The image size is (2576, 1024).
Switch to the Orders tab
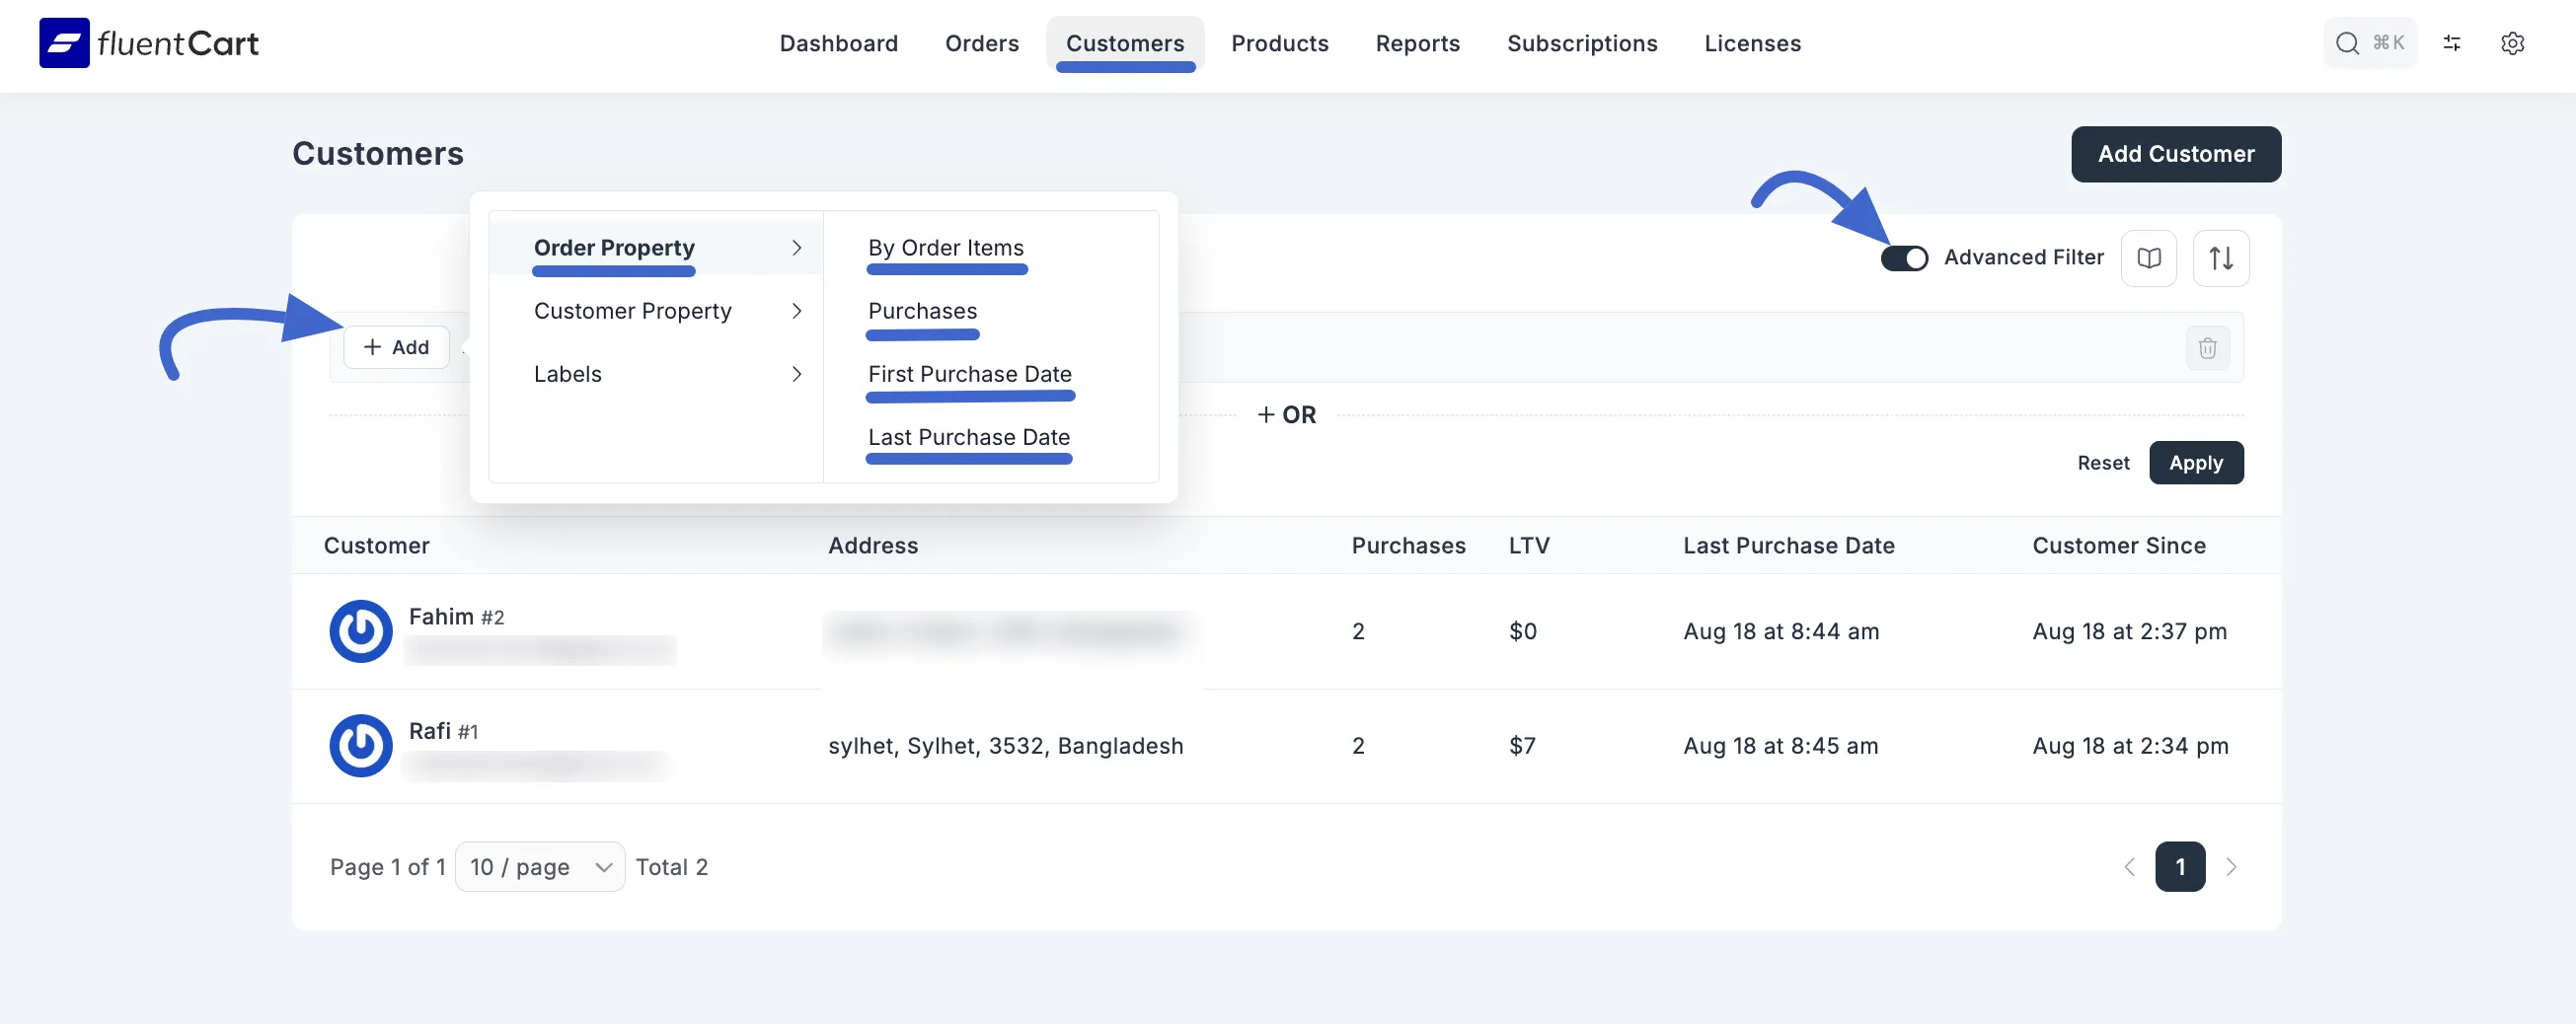coord(982,43)
